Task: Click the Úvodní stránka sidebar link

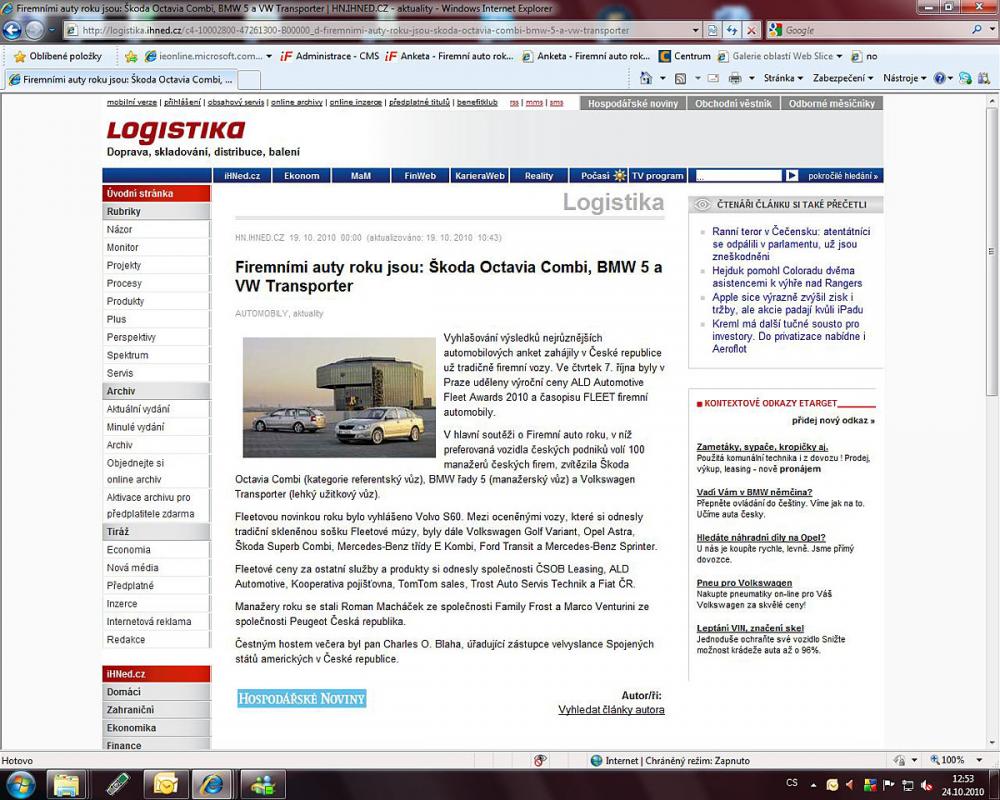Action: [x=156, y=193]
